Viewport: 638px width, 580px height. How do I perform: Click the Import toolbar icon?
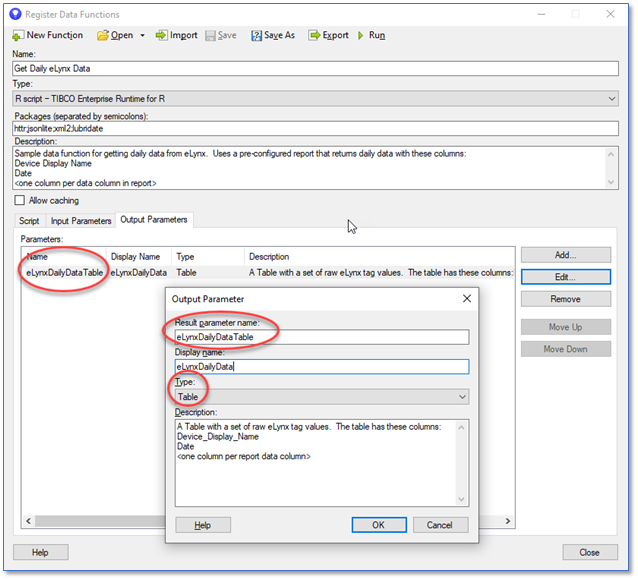(162, 35)
